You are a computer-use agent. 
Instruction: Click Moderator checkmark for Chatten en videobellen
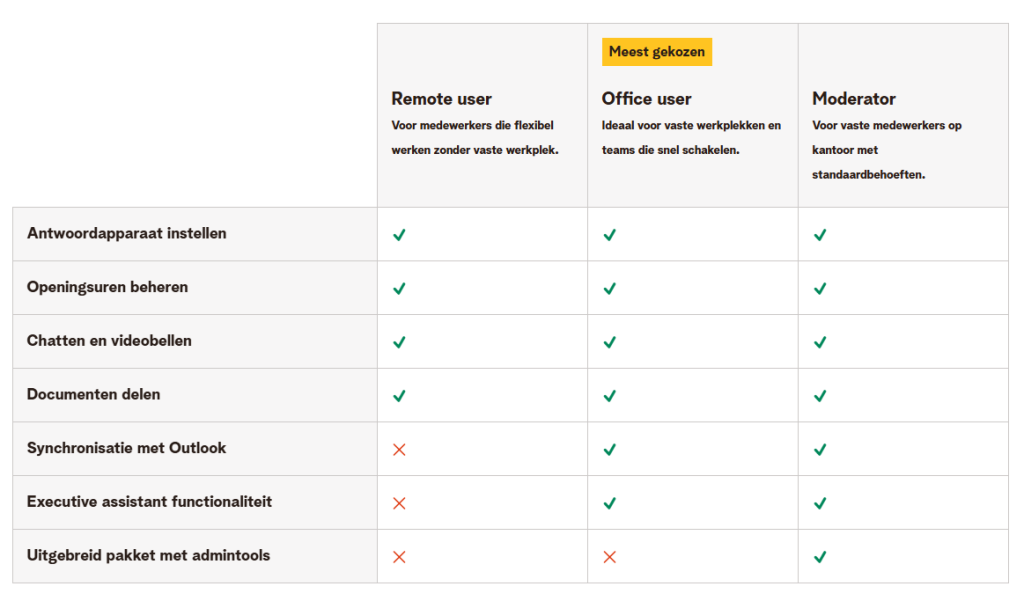820,342
